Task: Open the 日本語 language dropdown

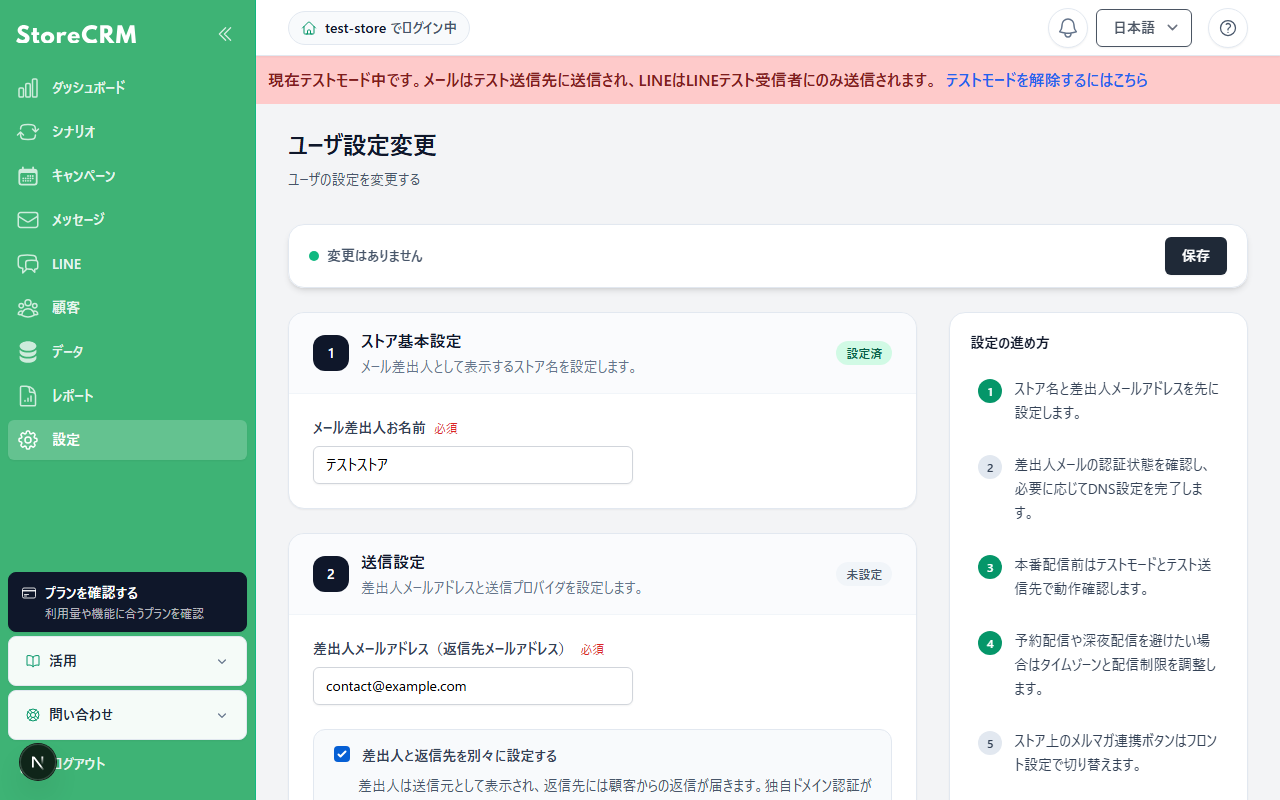Action: [x=1144, y=28]
